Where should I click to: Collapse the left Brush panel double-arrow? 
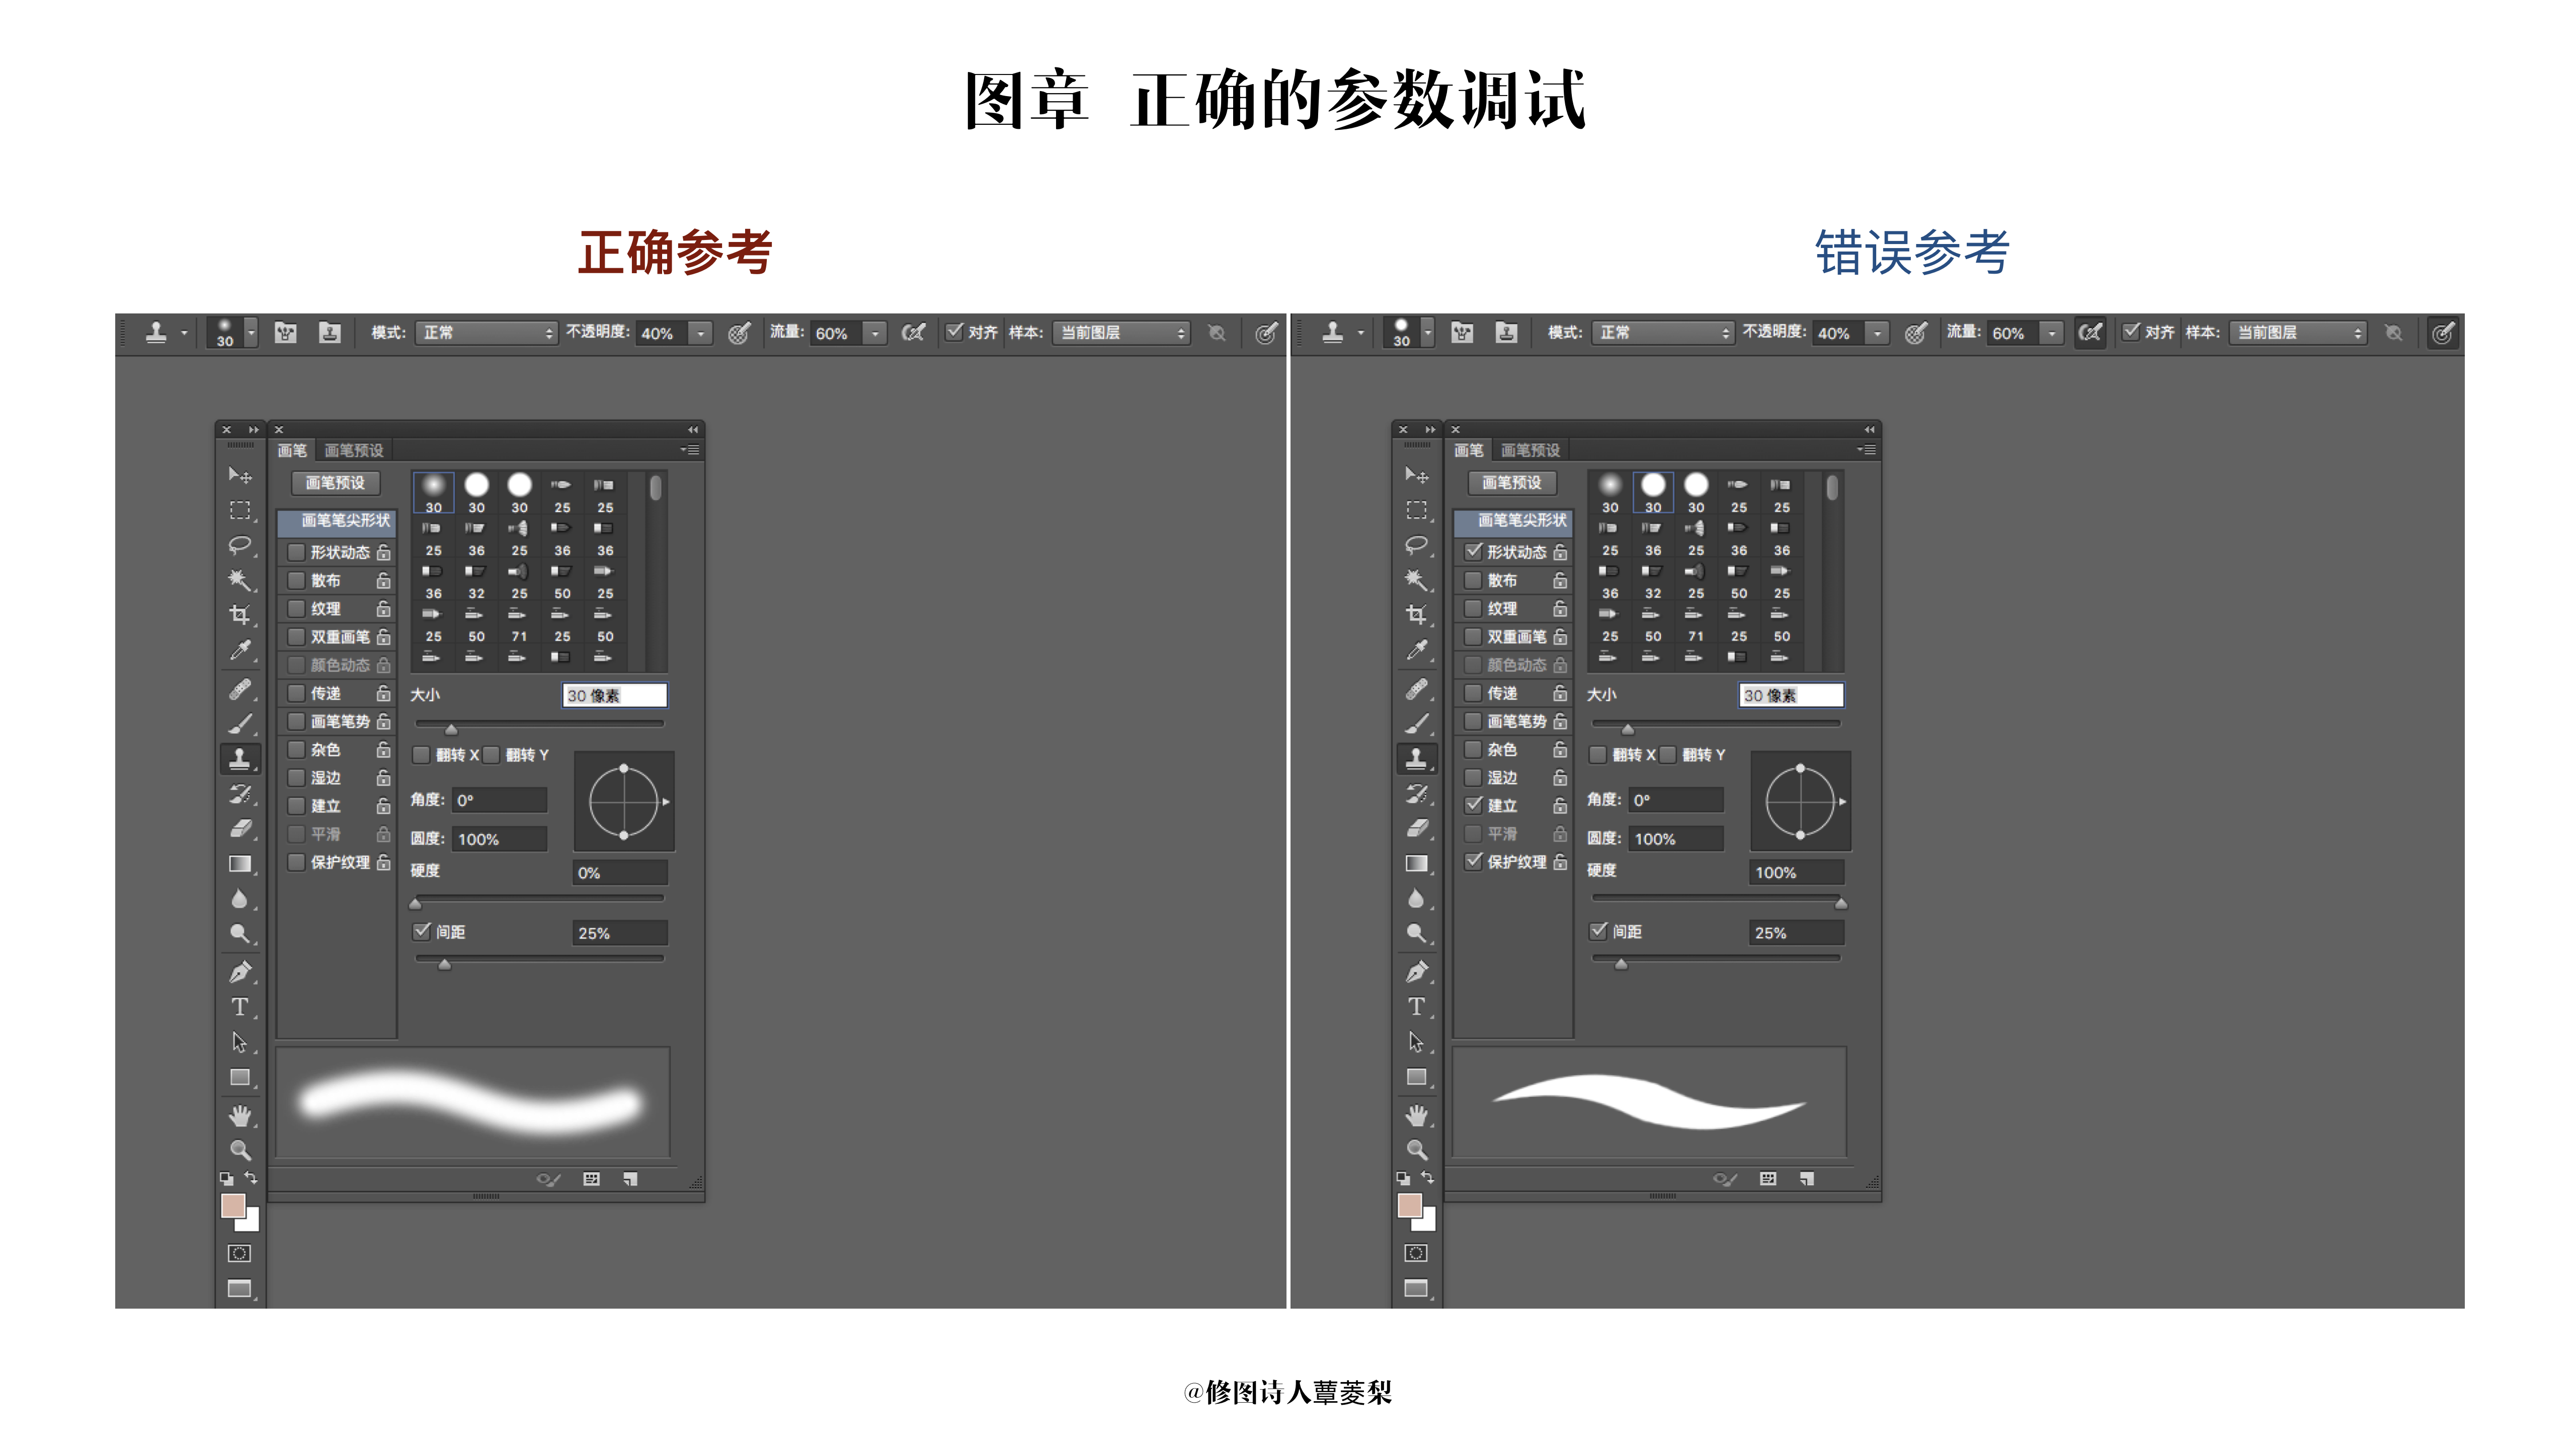point(692,430)
